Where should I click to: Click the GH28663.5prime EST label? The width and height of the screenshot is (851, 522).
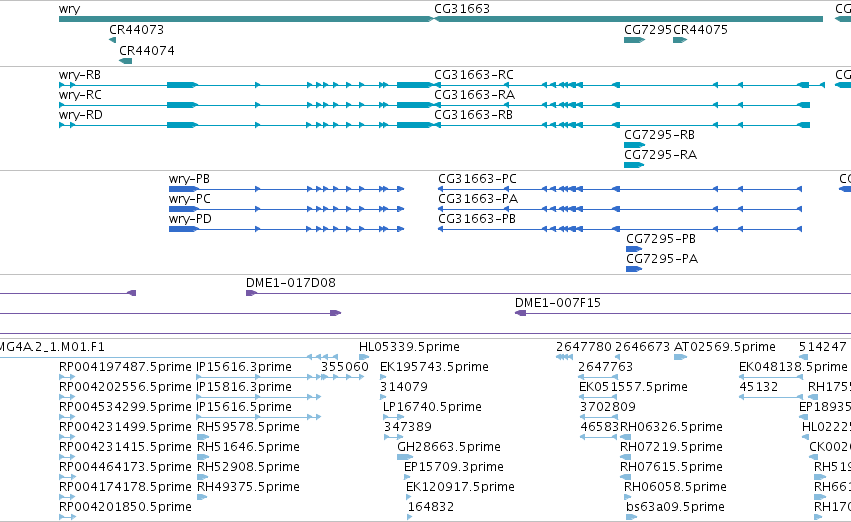449,448
